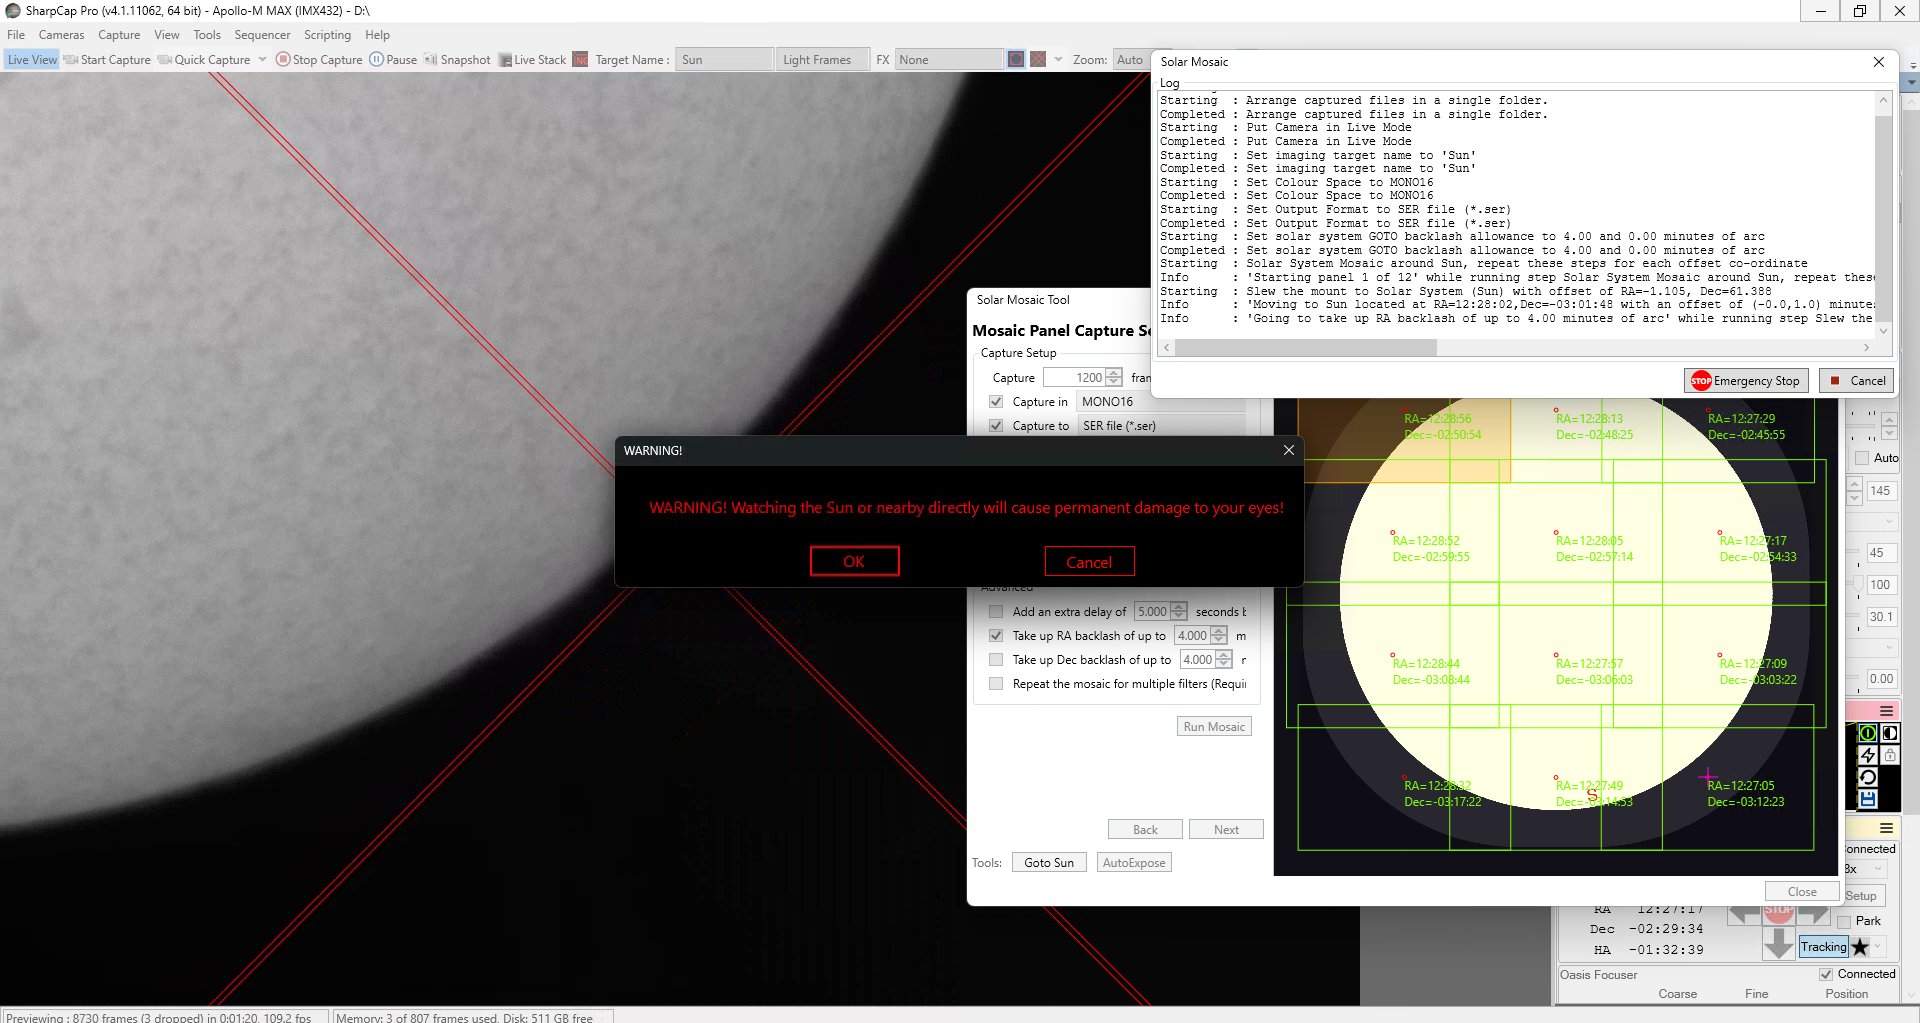
Task: Click the mount move-right arrow
Action: pos(1813,914)
